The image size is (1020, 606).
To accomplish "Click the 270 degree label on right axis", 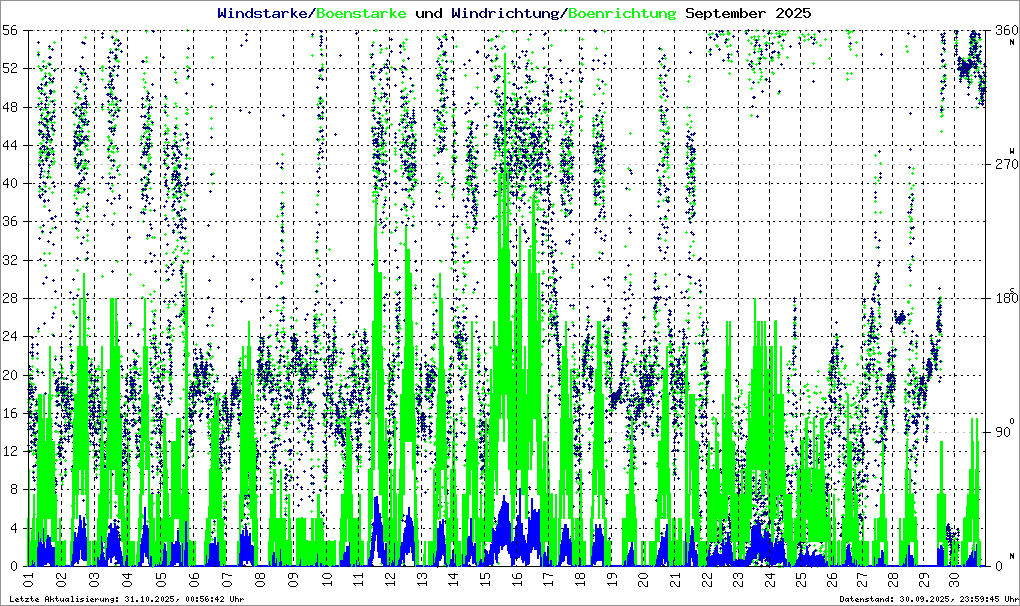I will tap(1001, 164).
